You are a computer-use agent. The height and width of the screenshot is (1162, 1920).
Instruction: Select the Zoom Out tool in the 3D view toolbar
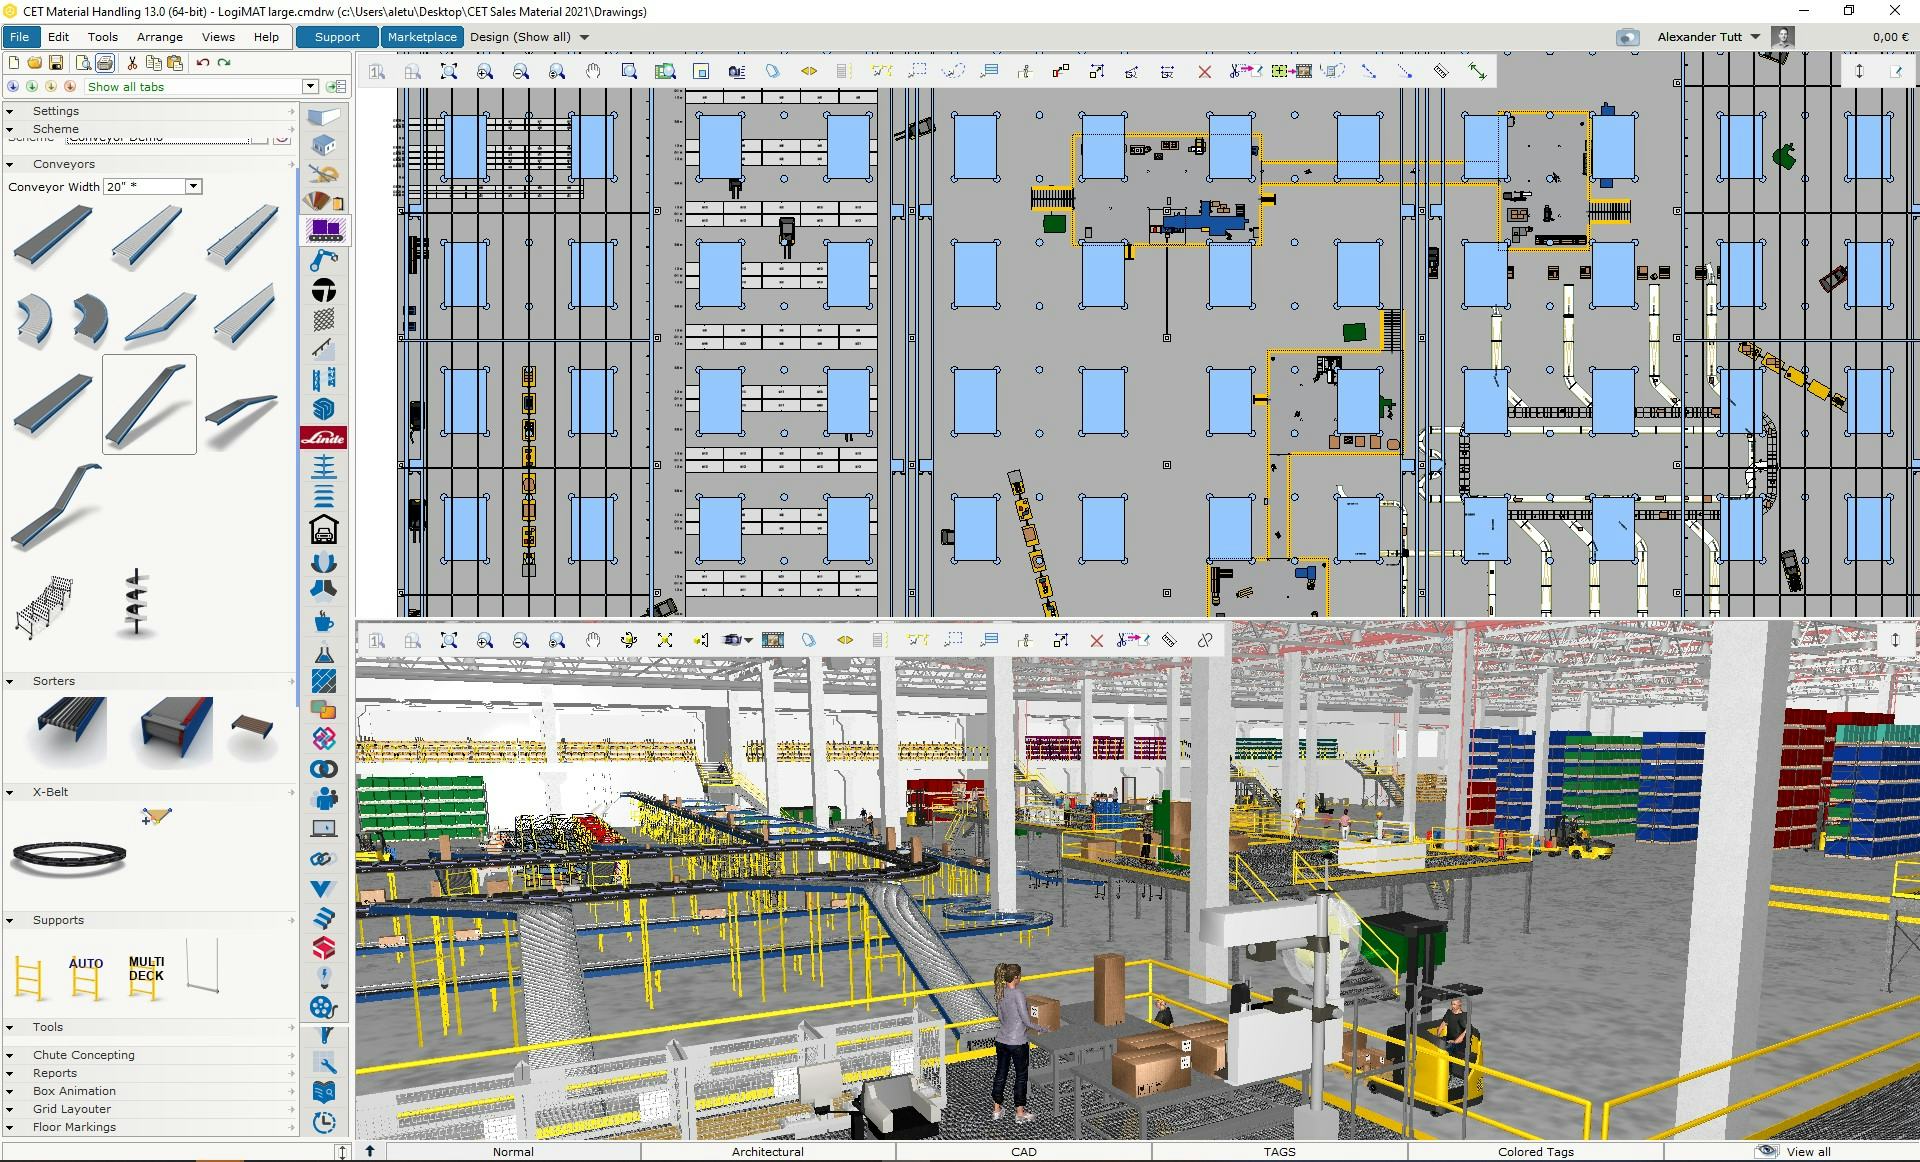[521, 641]
